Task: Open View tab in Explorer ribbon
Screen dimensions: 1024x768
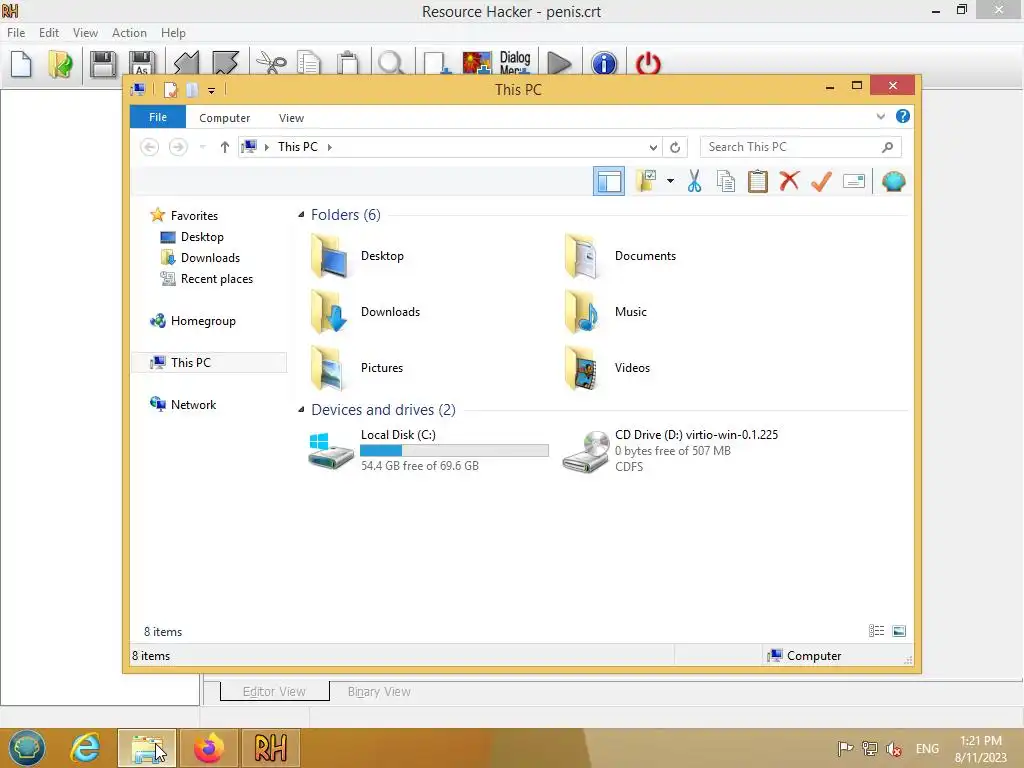Action: click(291, 118)
